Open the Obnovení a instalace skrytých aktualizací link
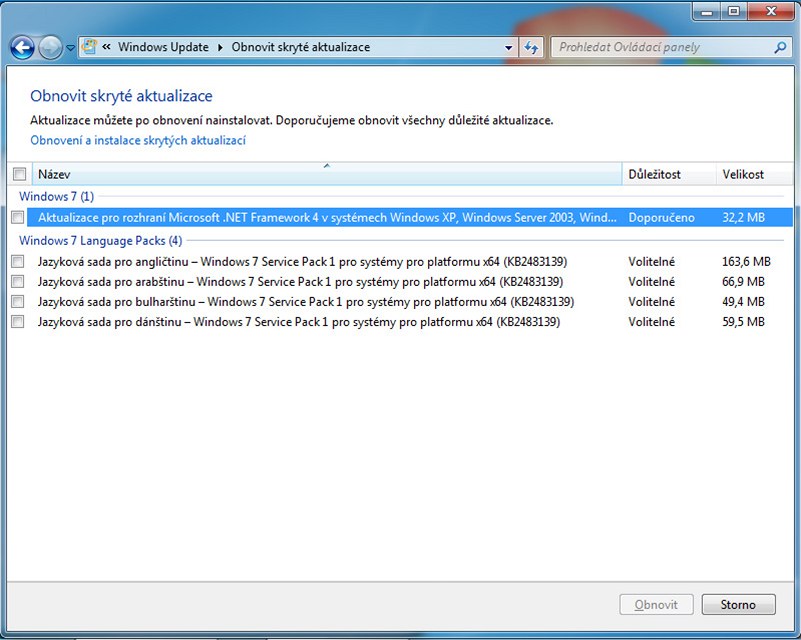Screen dimensions: 801x640 tap(138, 141)
